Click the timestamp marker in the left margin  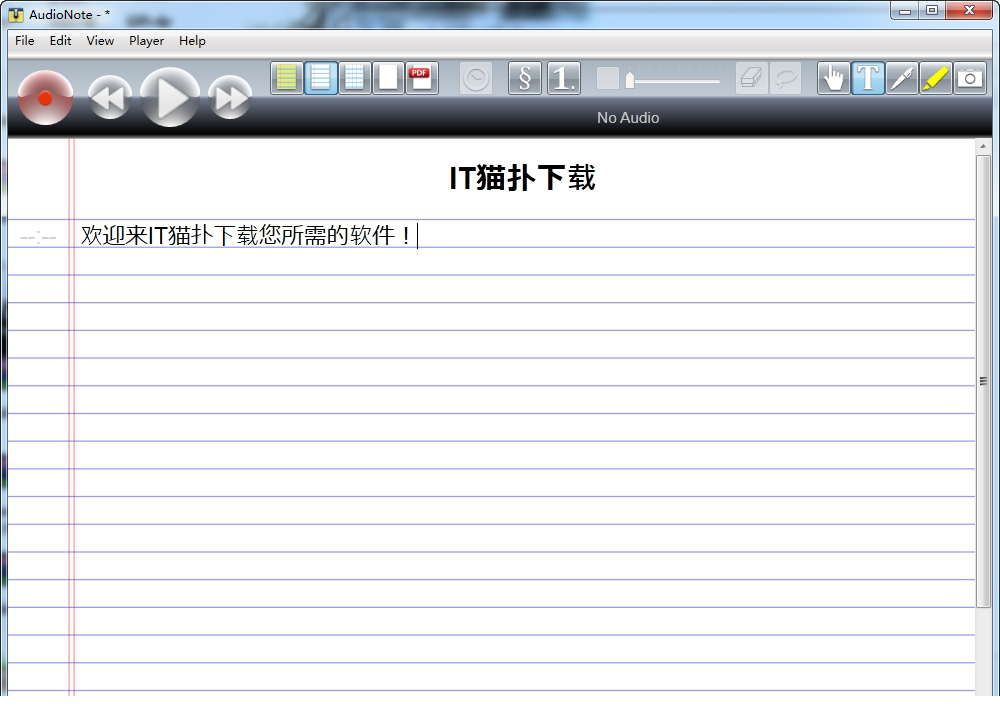point(38,238)
